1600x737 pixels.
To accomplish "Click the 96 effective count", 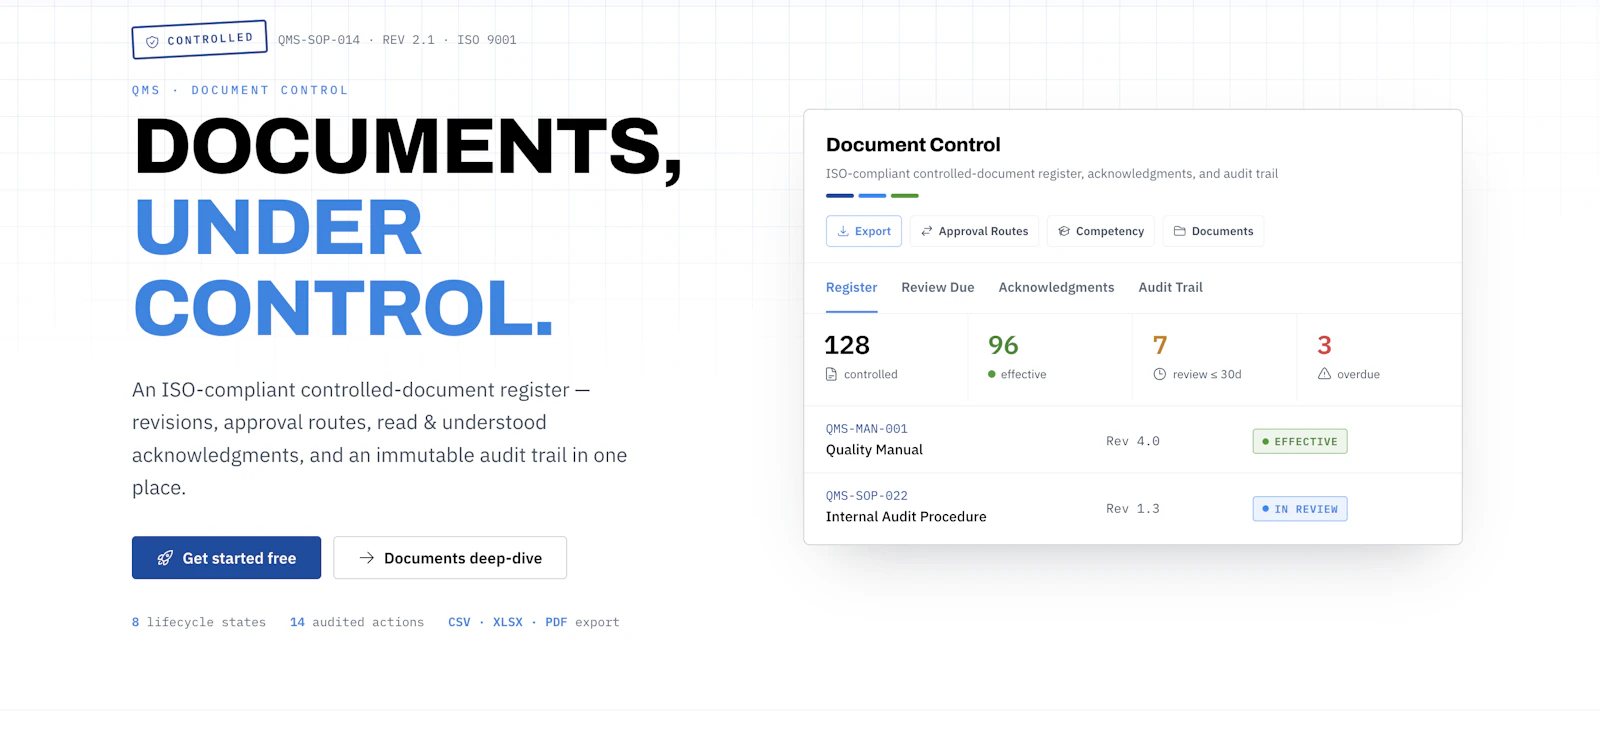I will click(1003, 345).
